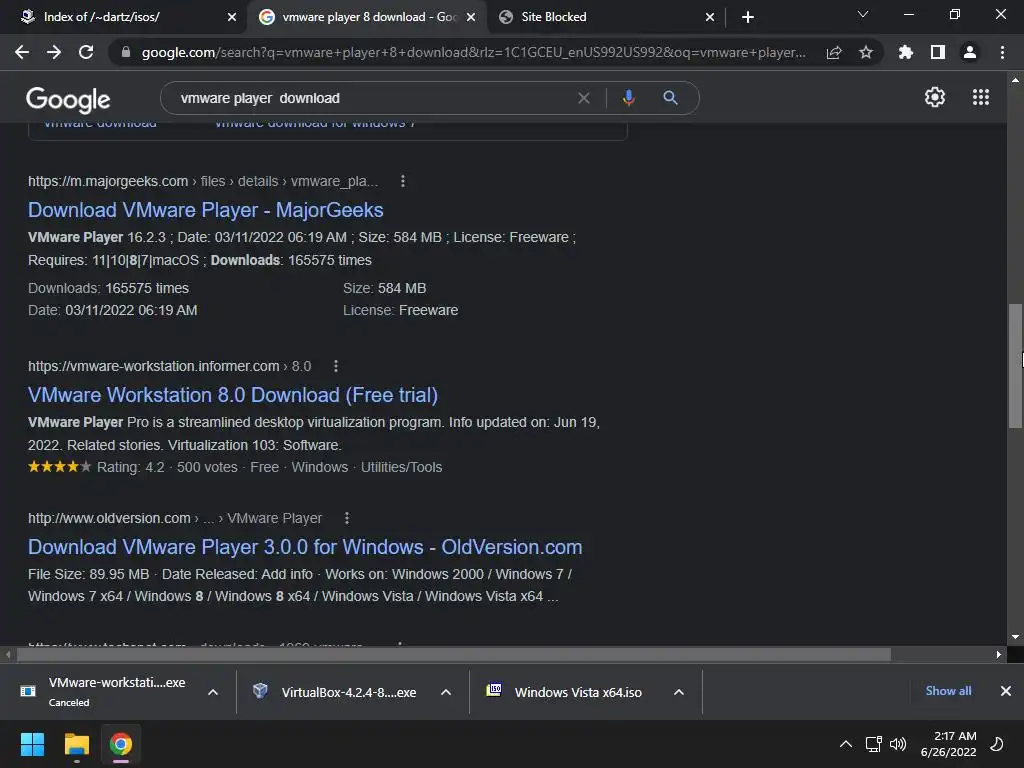Open the tab search dropdown
The image size is (1024, 768).
[x=863, y=14]
